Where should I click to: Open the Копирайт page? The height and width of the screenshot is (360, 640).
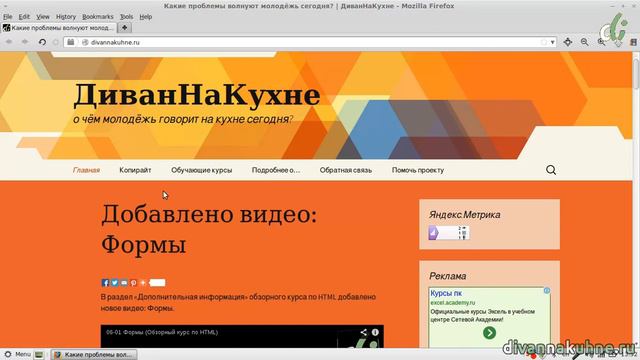(x=135, y=170)
